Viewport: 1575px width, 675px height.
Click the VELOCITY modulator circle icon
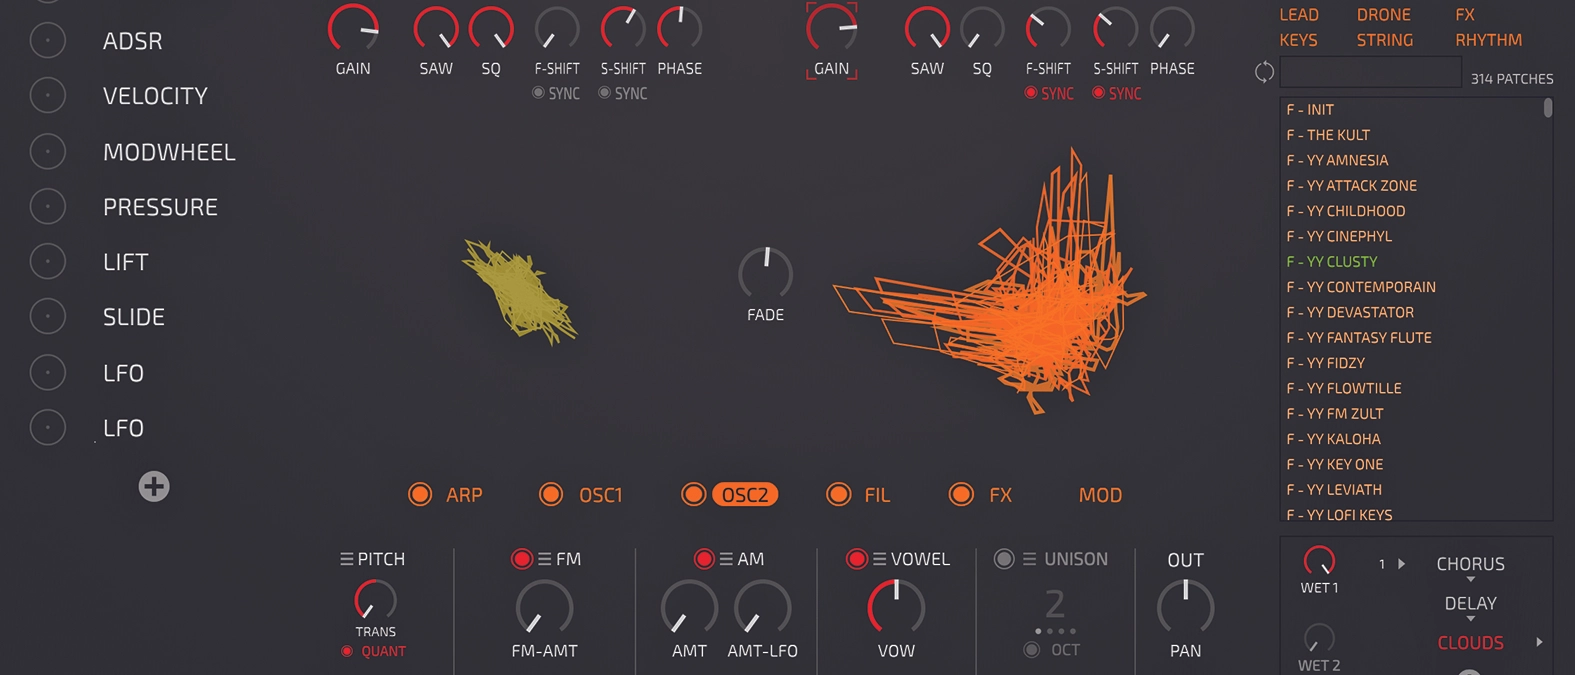pyautogui.click(x=48, y=96)
